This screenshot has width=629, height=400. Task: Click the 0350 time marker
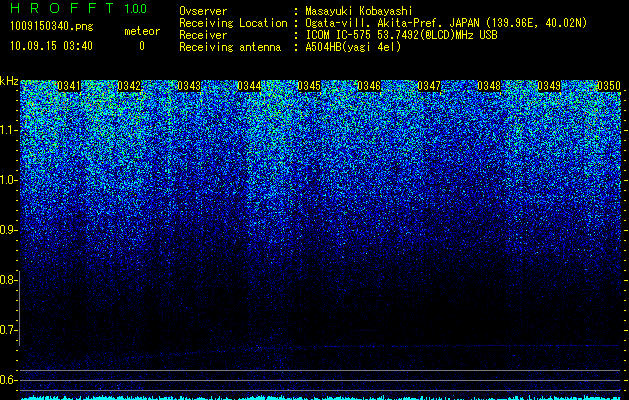pyautogui.click(x=609, y=86)
